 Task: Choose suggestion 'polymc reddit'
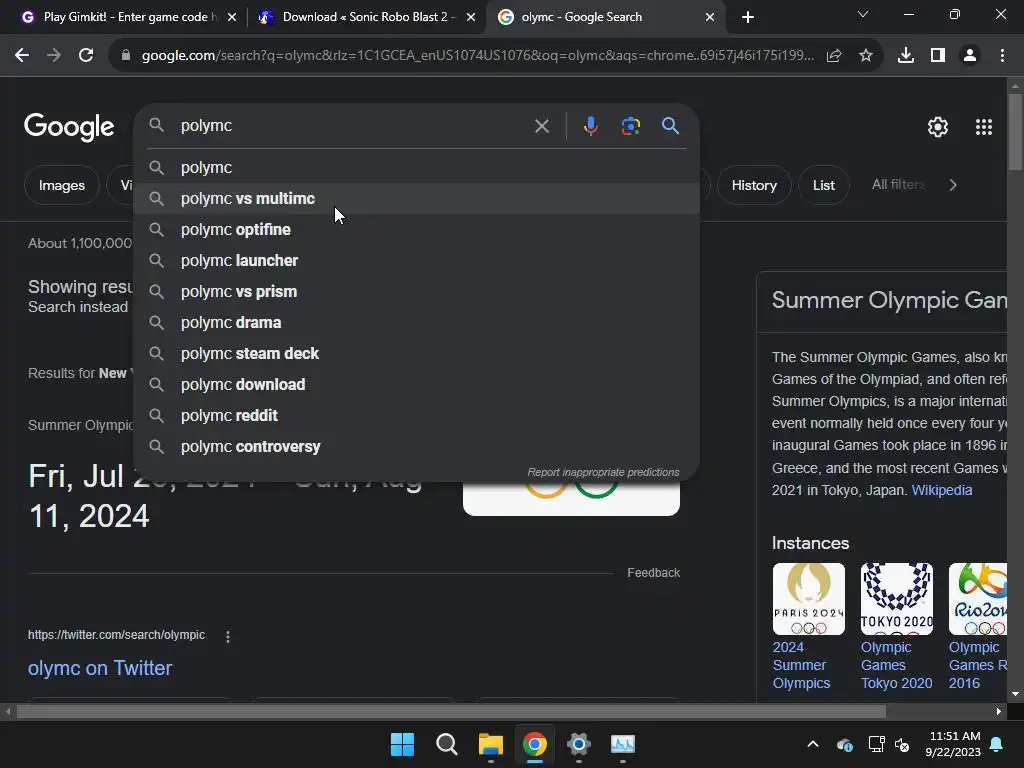tap(416, 416)
